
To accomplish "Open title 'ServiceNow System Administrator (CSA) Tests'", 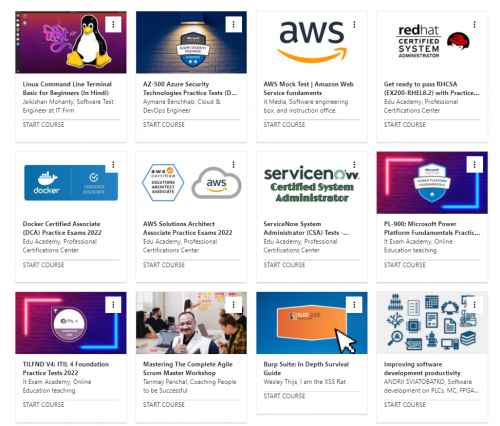I will point(306,228).
